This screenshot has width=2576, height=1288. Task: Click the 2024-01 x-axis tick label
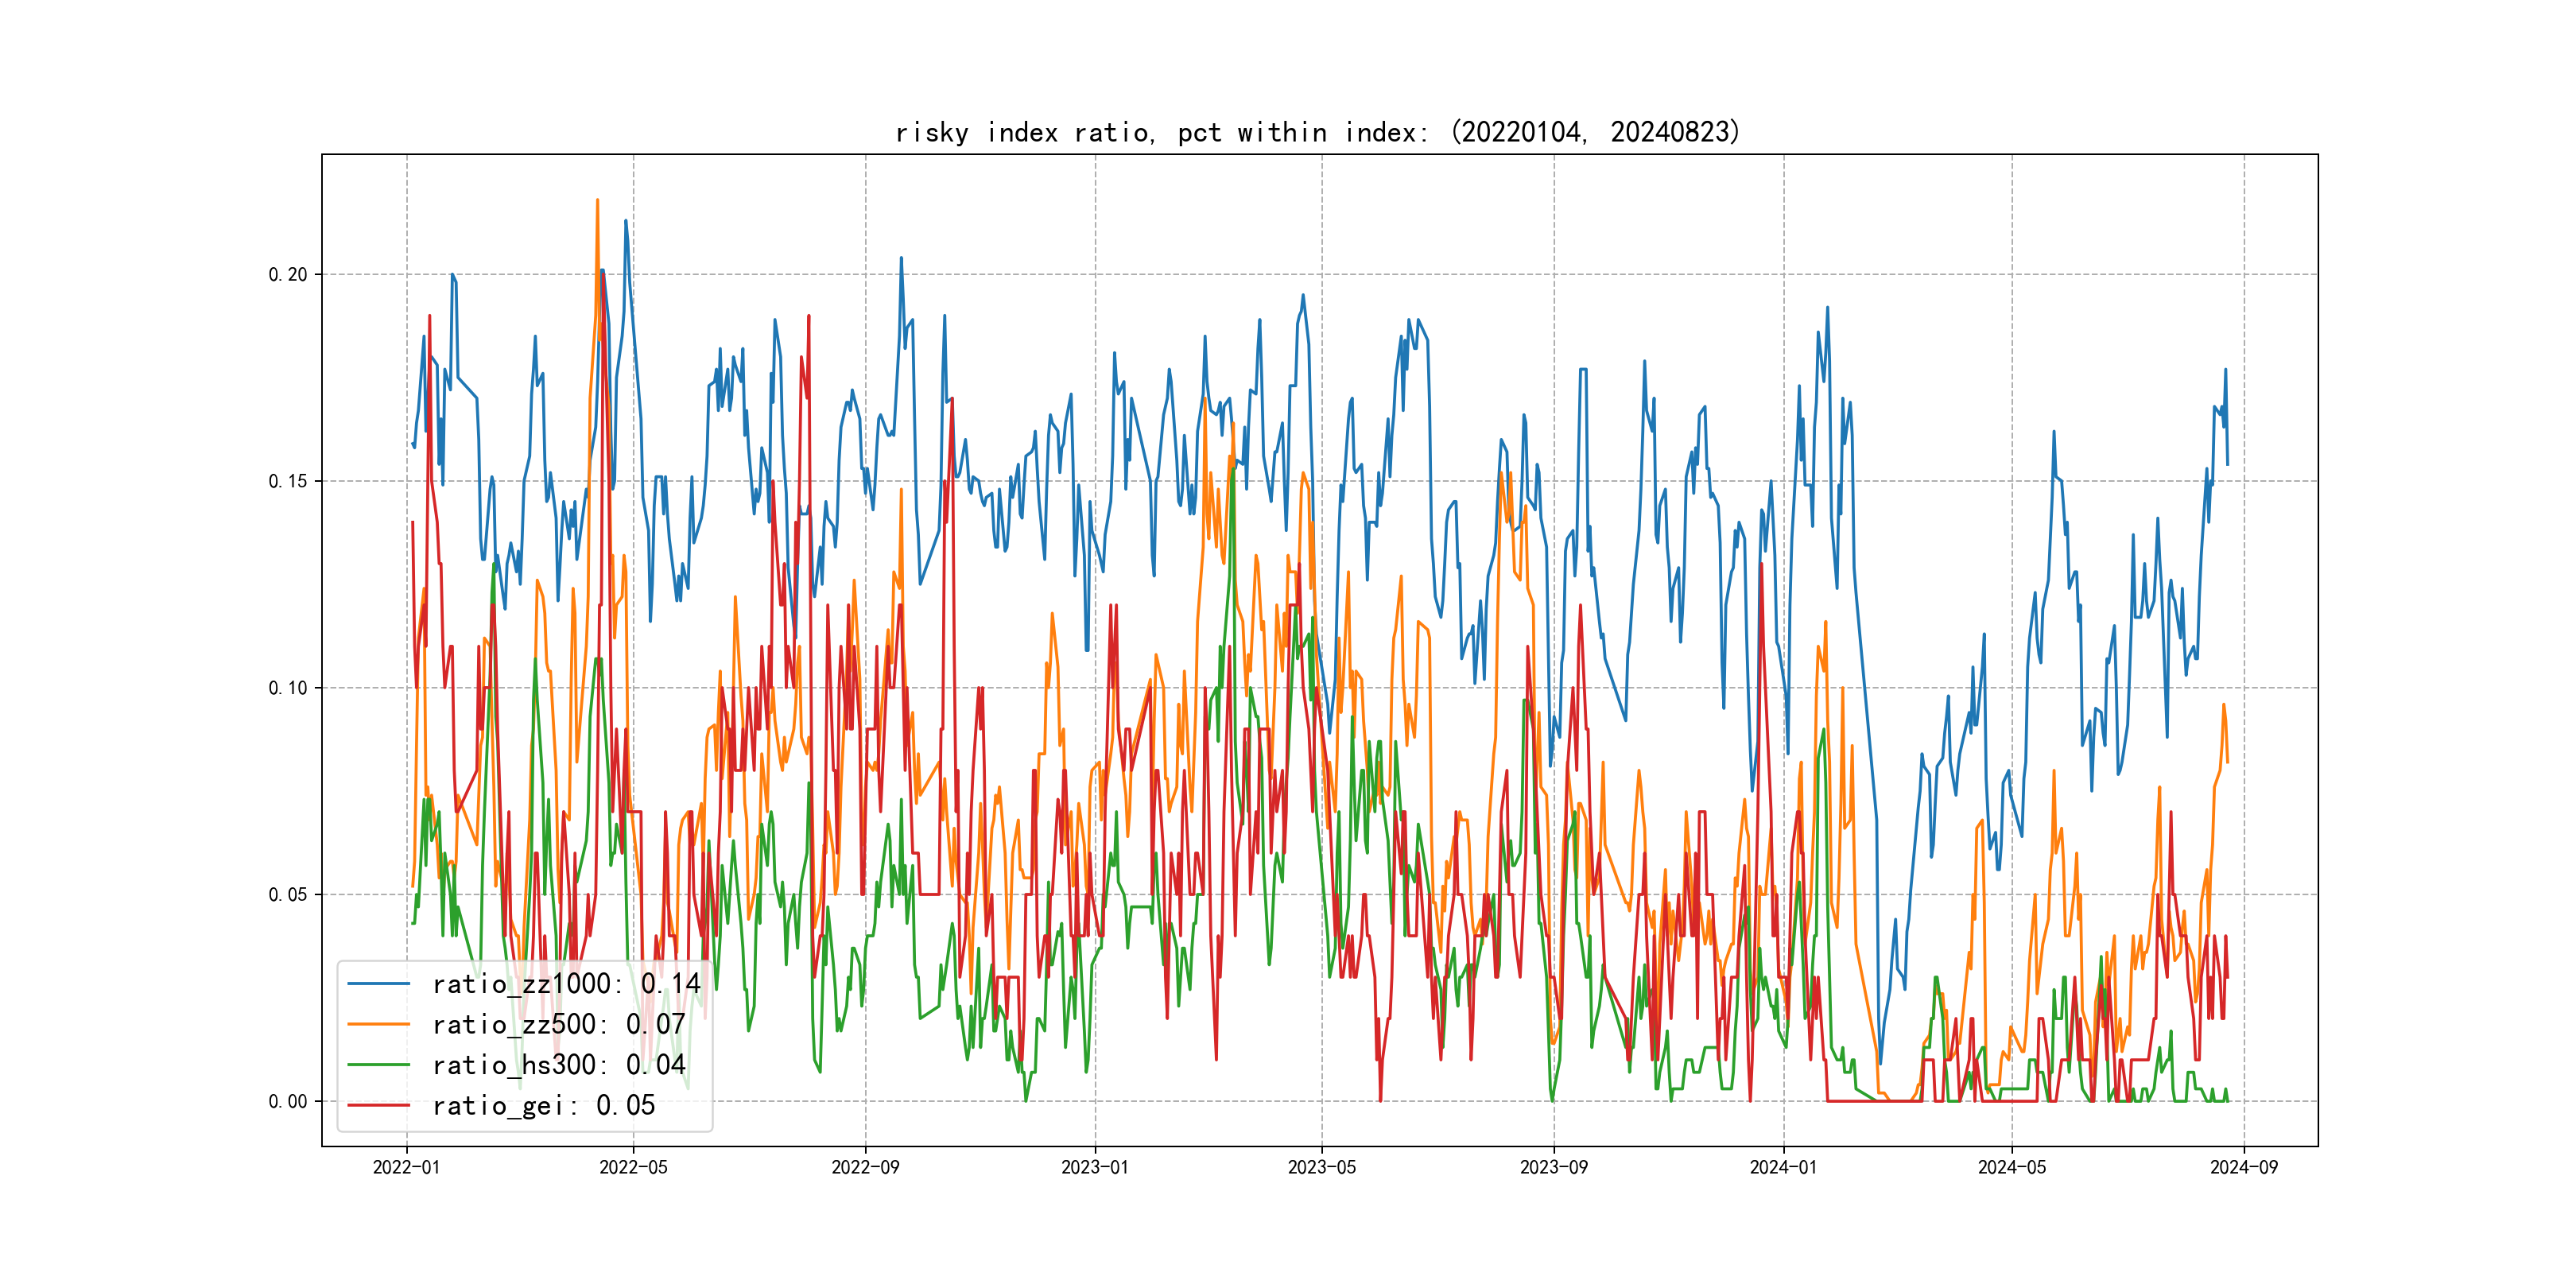pyautogui.click(x=1783, y=1167)
